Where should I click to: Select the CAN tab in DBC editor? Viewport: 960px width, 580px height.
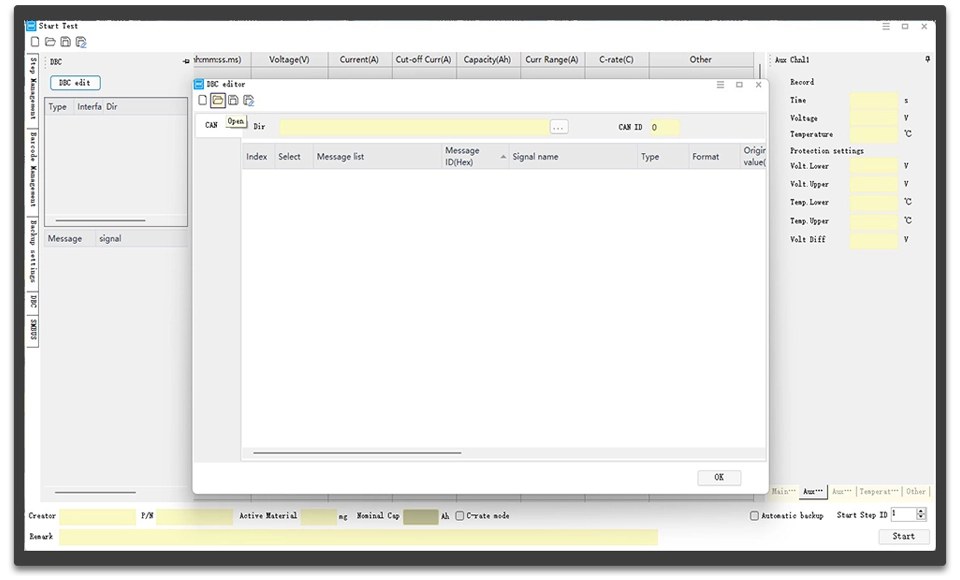coord(211,125)
